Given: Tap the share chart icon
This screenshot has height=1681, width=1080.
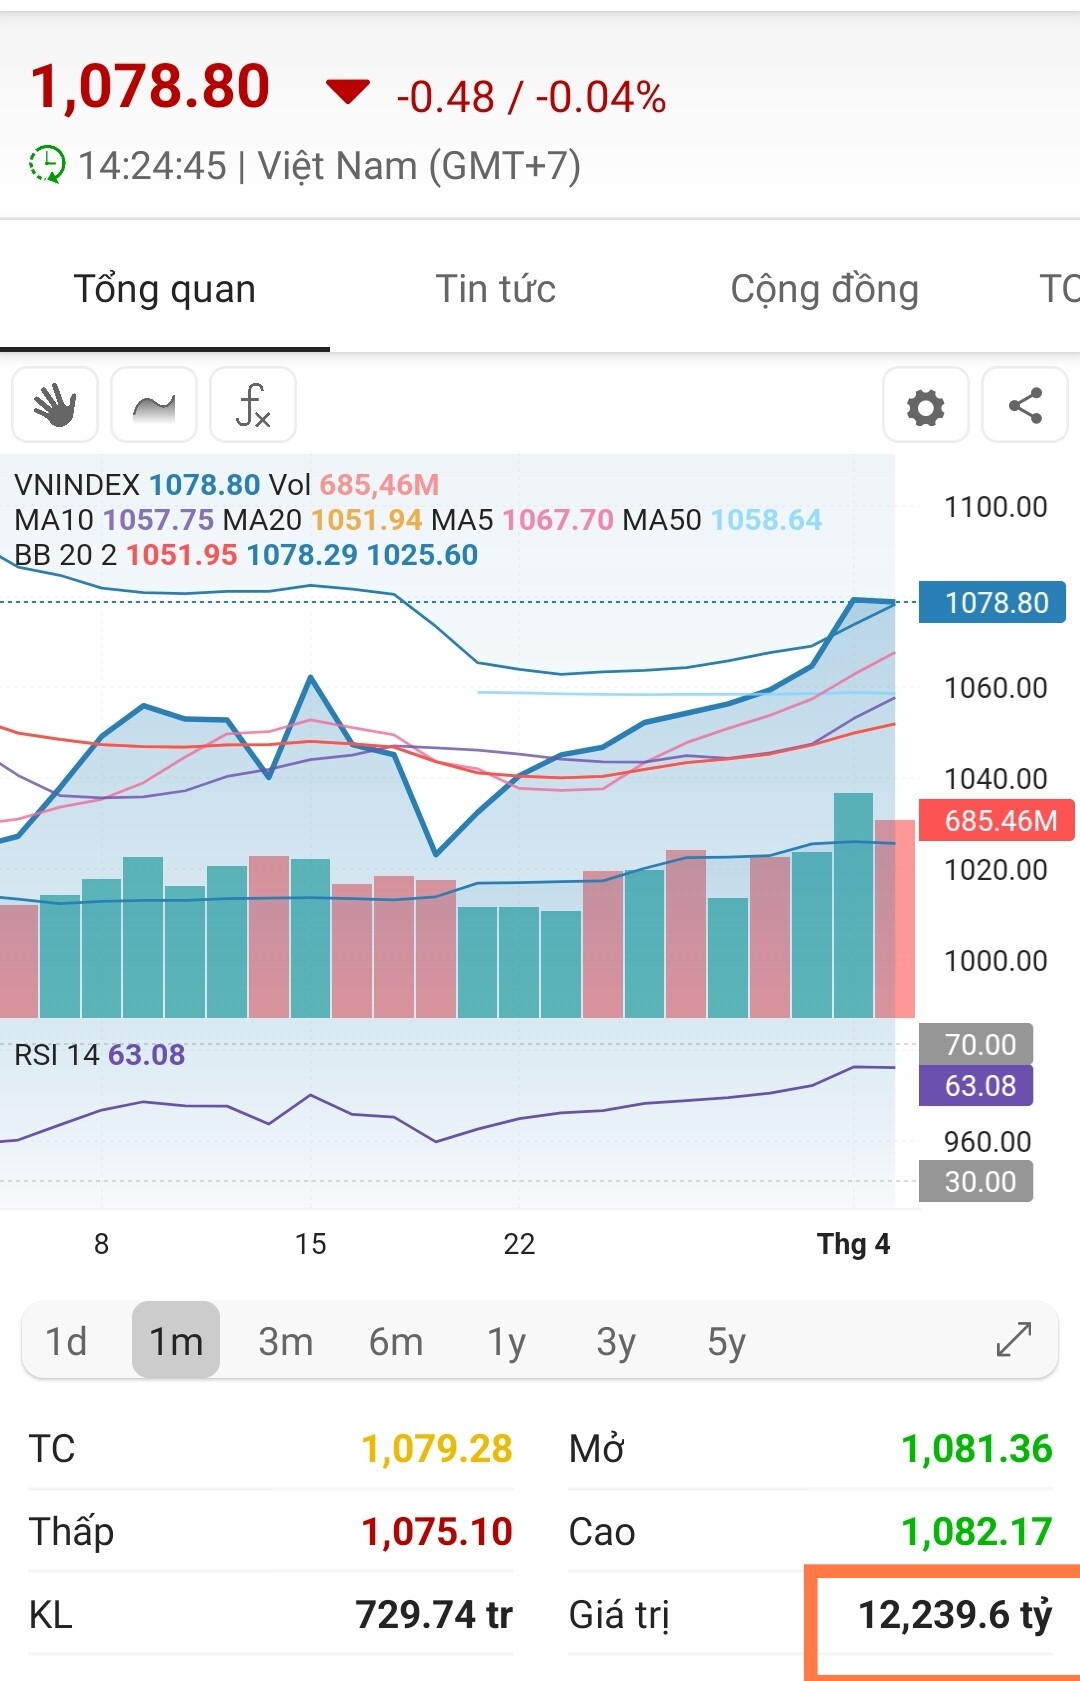Looking at the screenshot, I should pyautogui.click(x=1025, y=406).
